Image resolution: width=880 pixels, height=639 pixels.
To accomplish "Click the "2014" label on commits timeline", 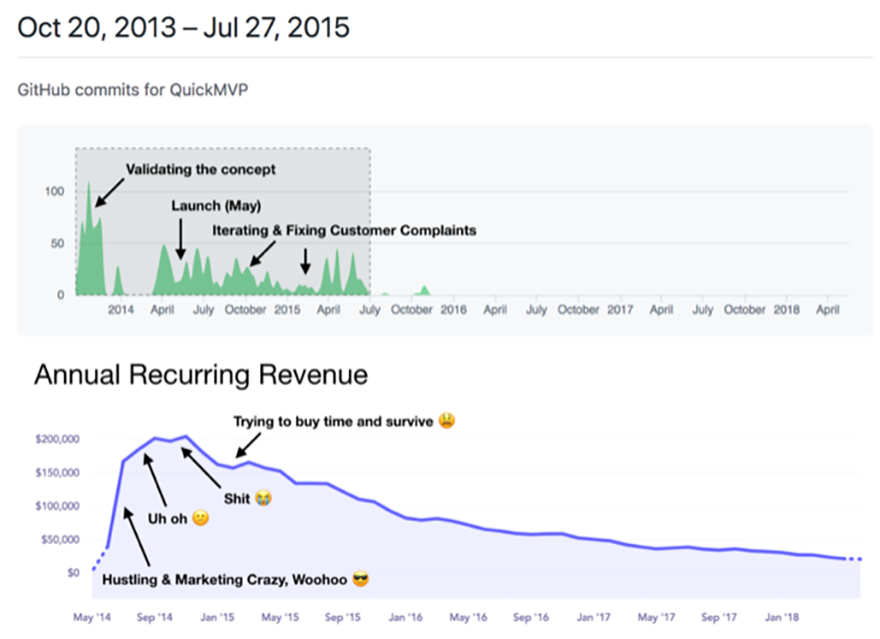I will (120, 310).
